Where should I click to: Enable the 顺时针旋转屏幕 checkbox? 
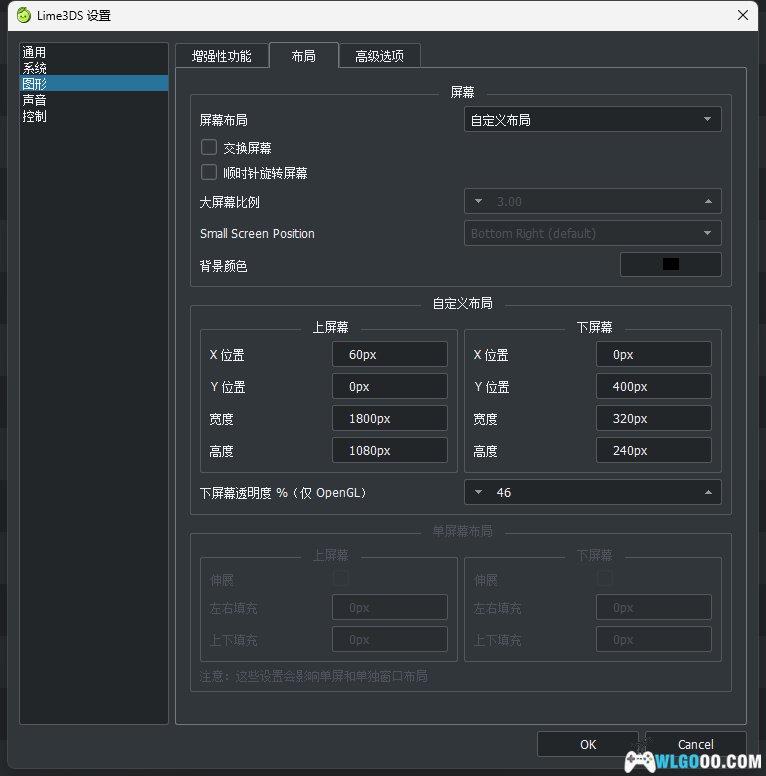(x=209, y=172)
